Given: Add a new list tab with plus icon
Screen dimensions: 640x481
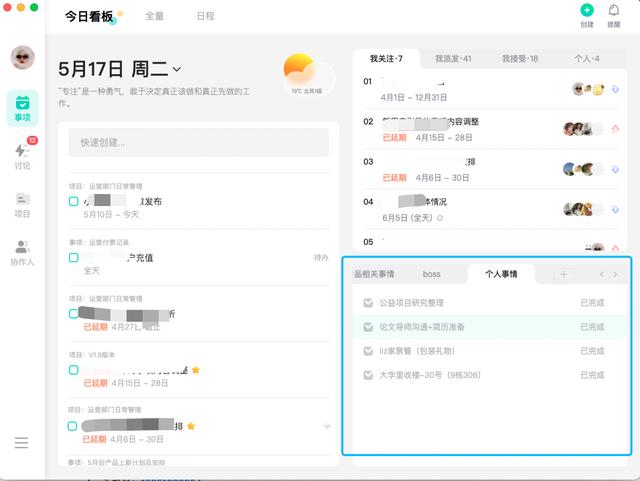Looking at the screenshot, I should (564, 274).
